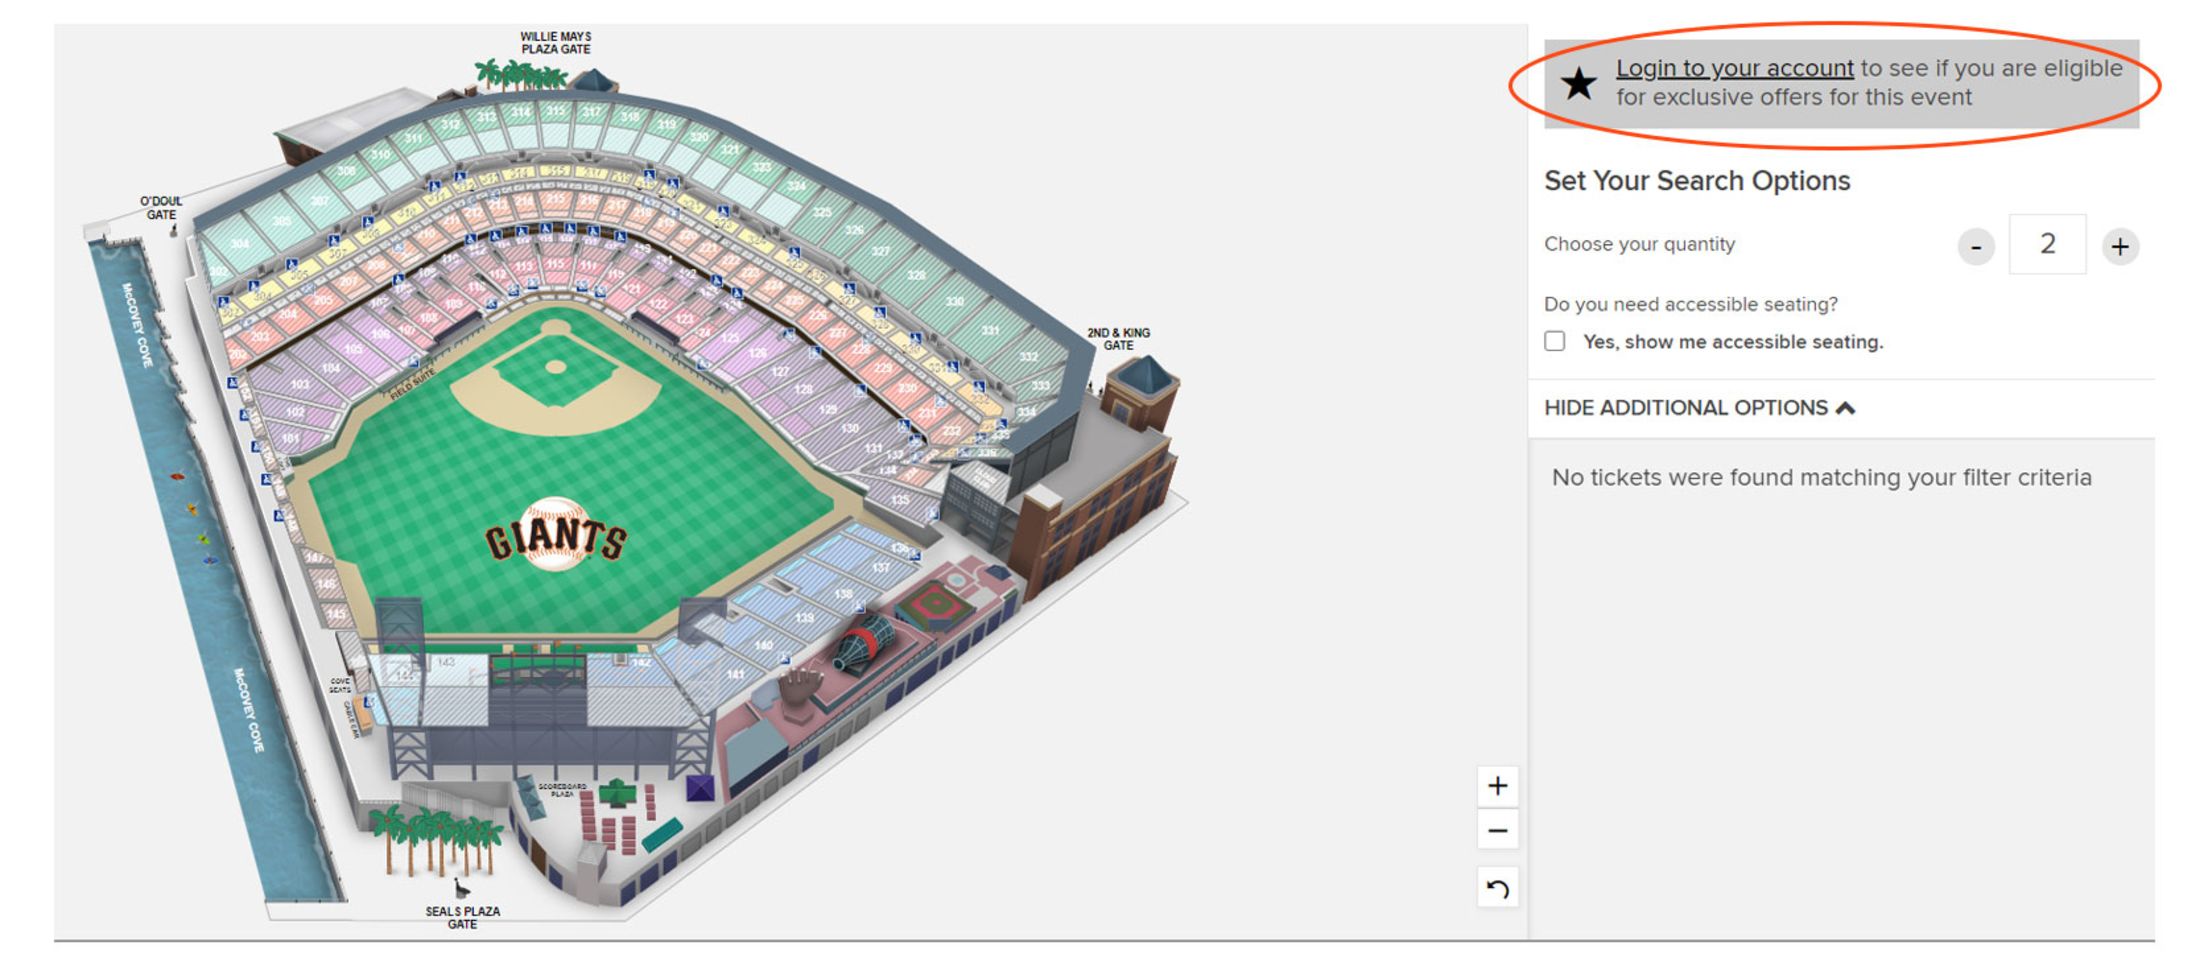Click the Giants logo on the outfield
Image resolution: width=2208 pixels, height=966 pixels.
pos(556,536)
